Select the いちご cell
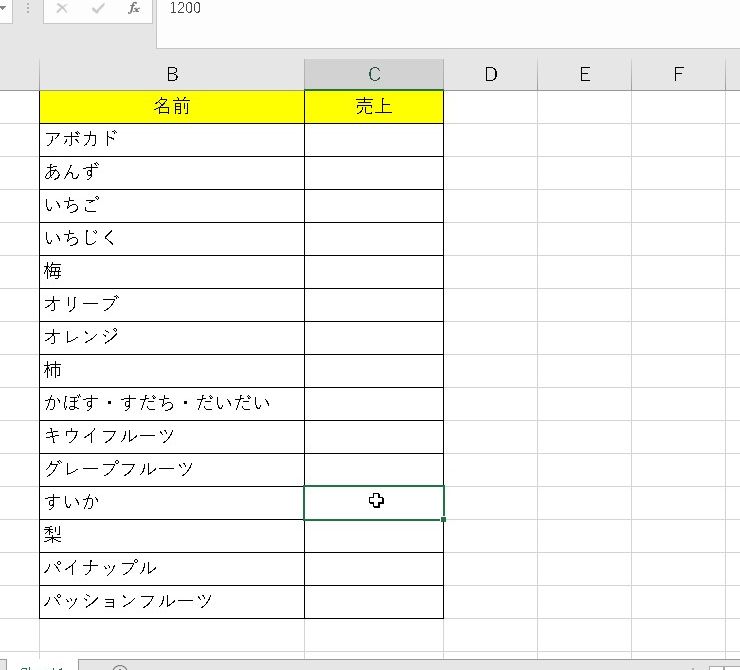Image resolution: width=740 pixels, height=670 pixels. (x=172, y=206)
